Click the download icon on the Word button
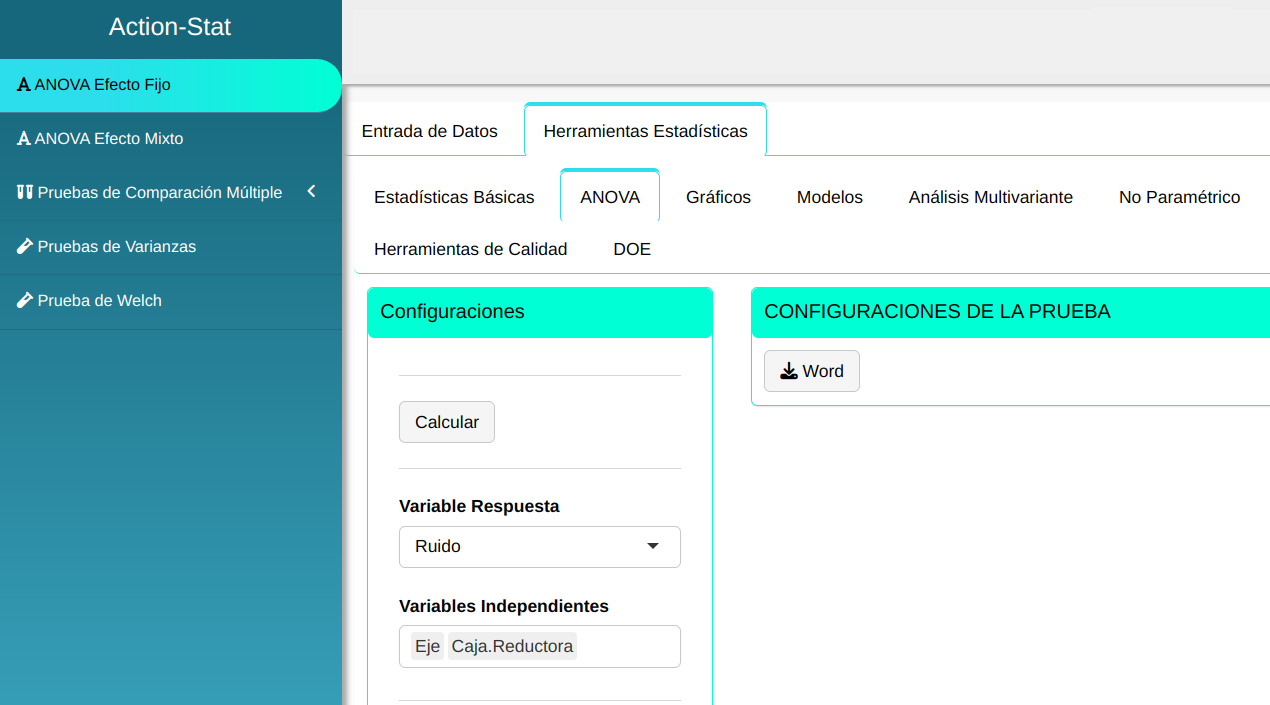The image size is (1270, 705). pos(789,371)
